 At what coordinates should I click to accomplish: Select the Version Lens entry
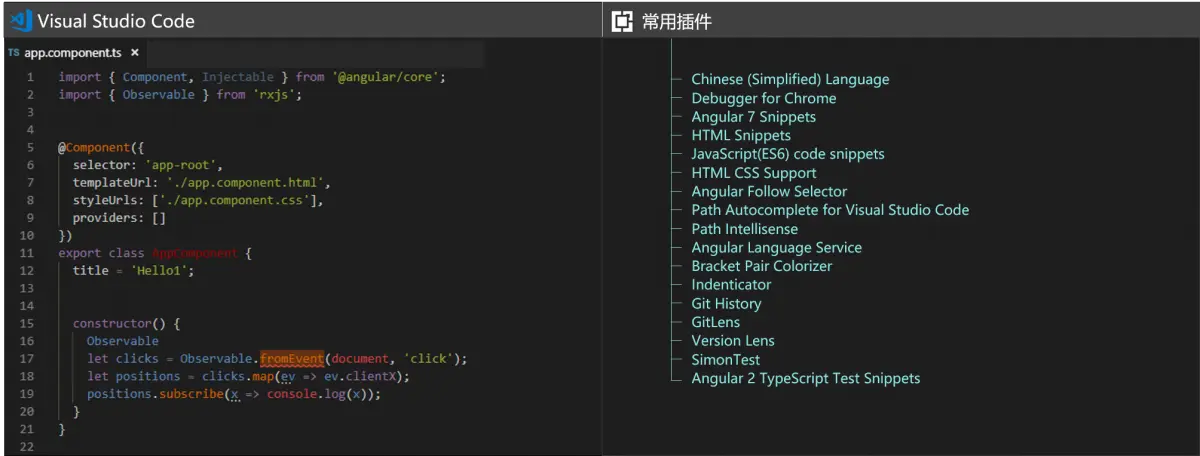pos(733,341)
